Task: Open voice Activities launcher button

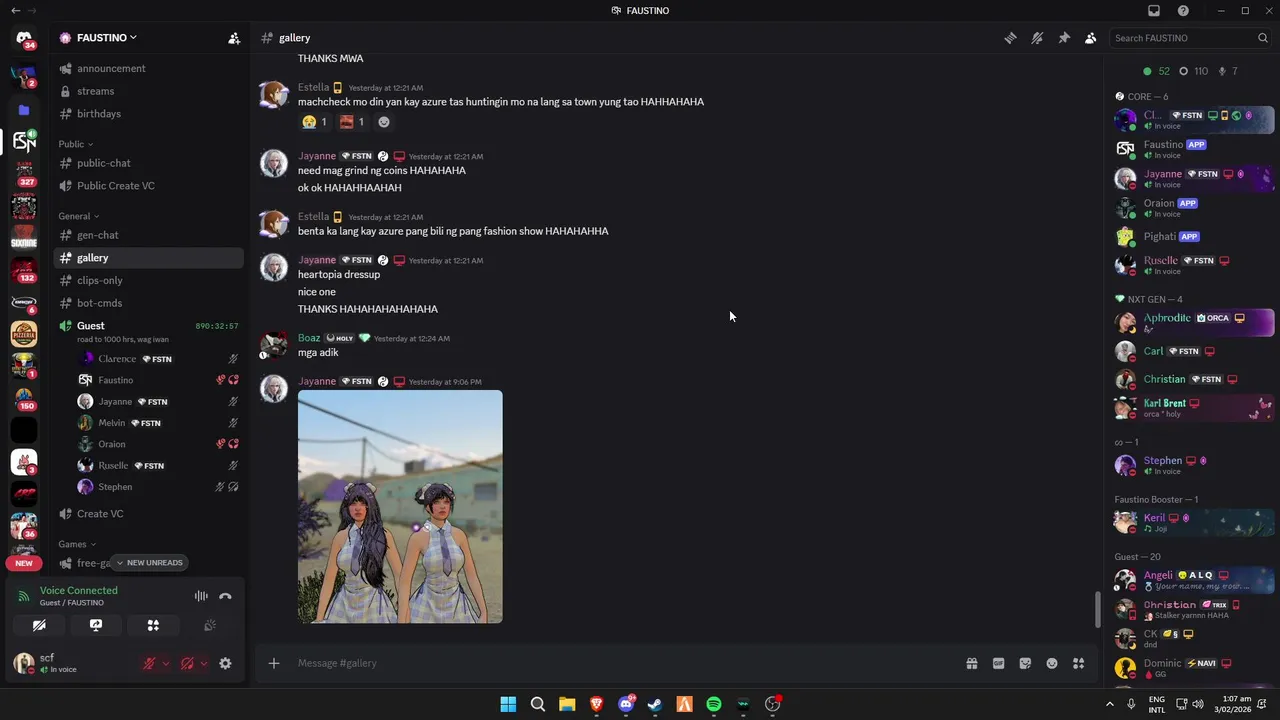Action: [x=153, y=625]
